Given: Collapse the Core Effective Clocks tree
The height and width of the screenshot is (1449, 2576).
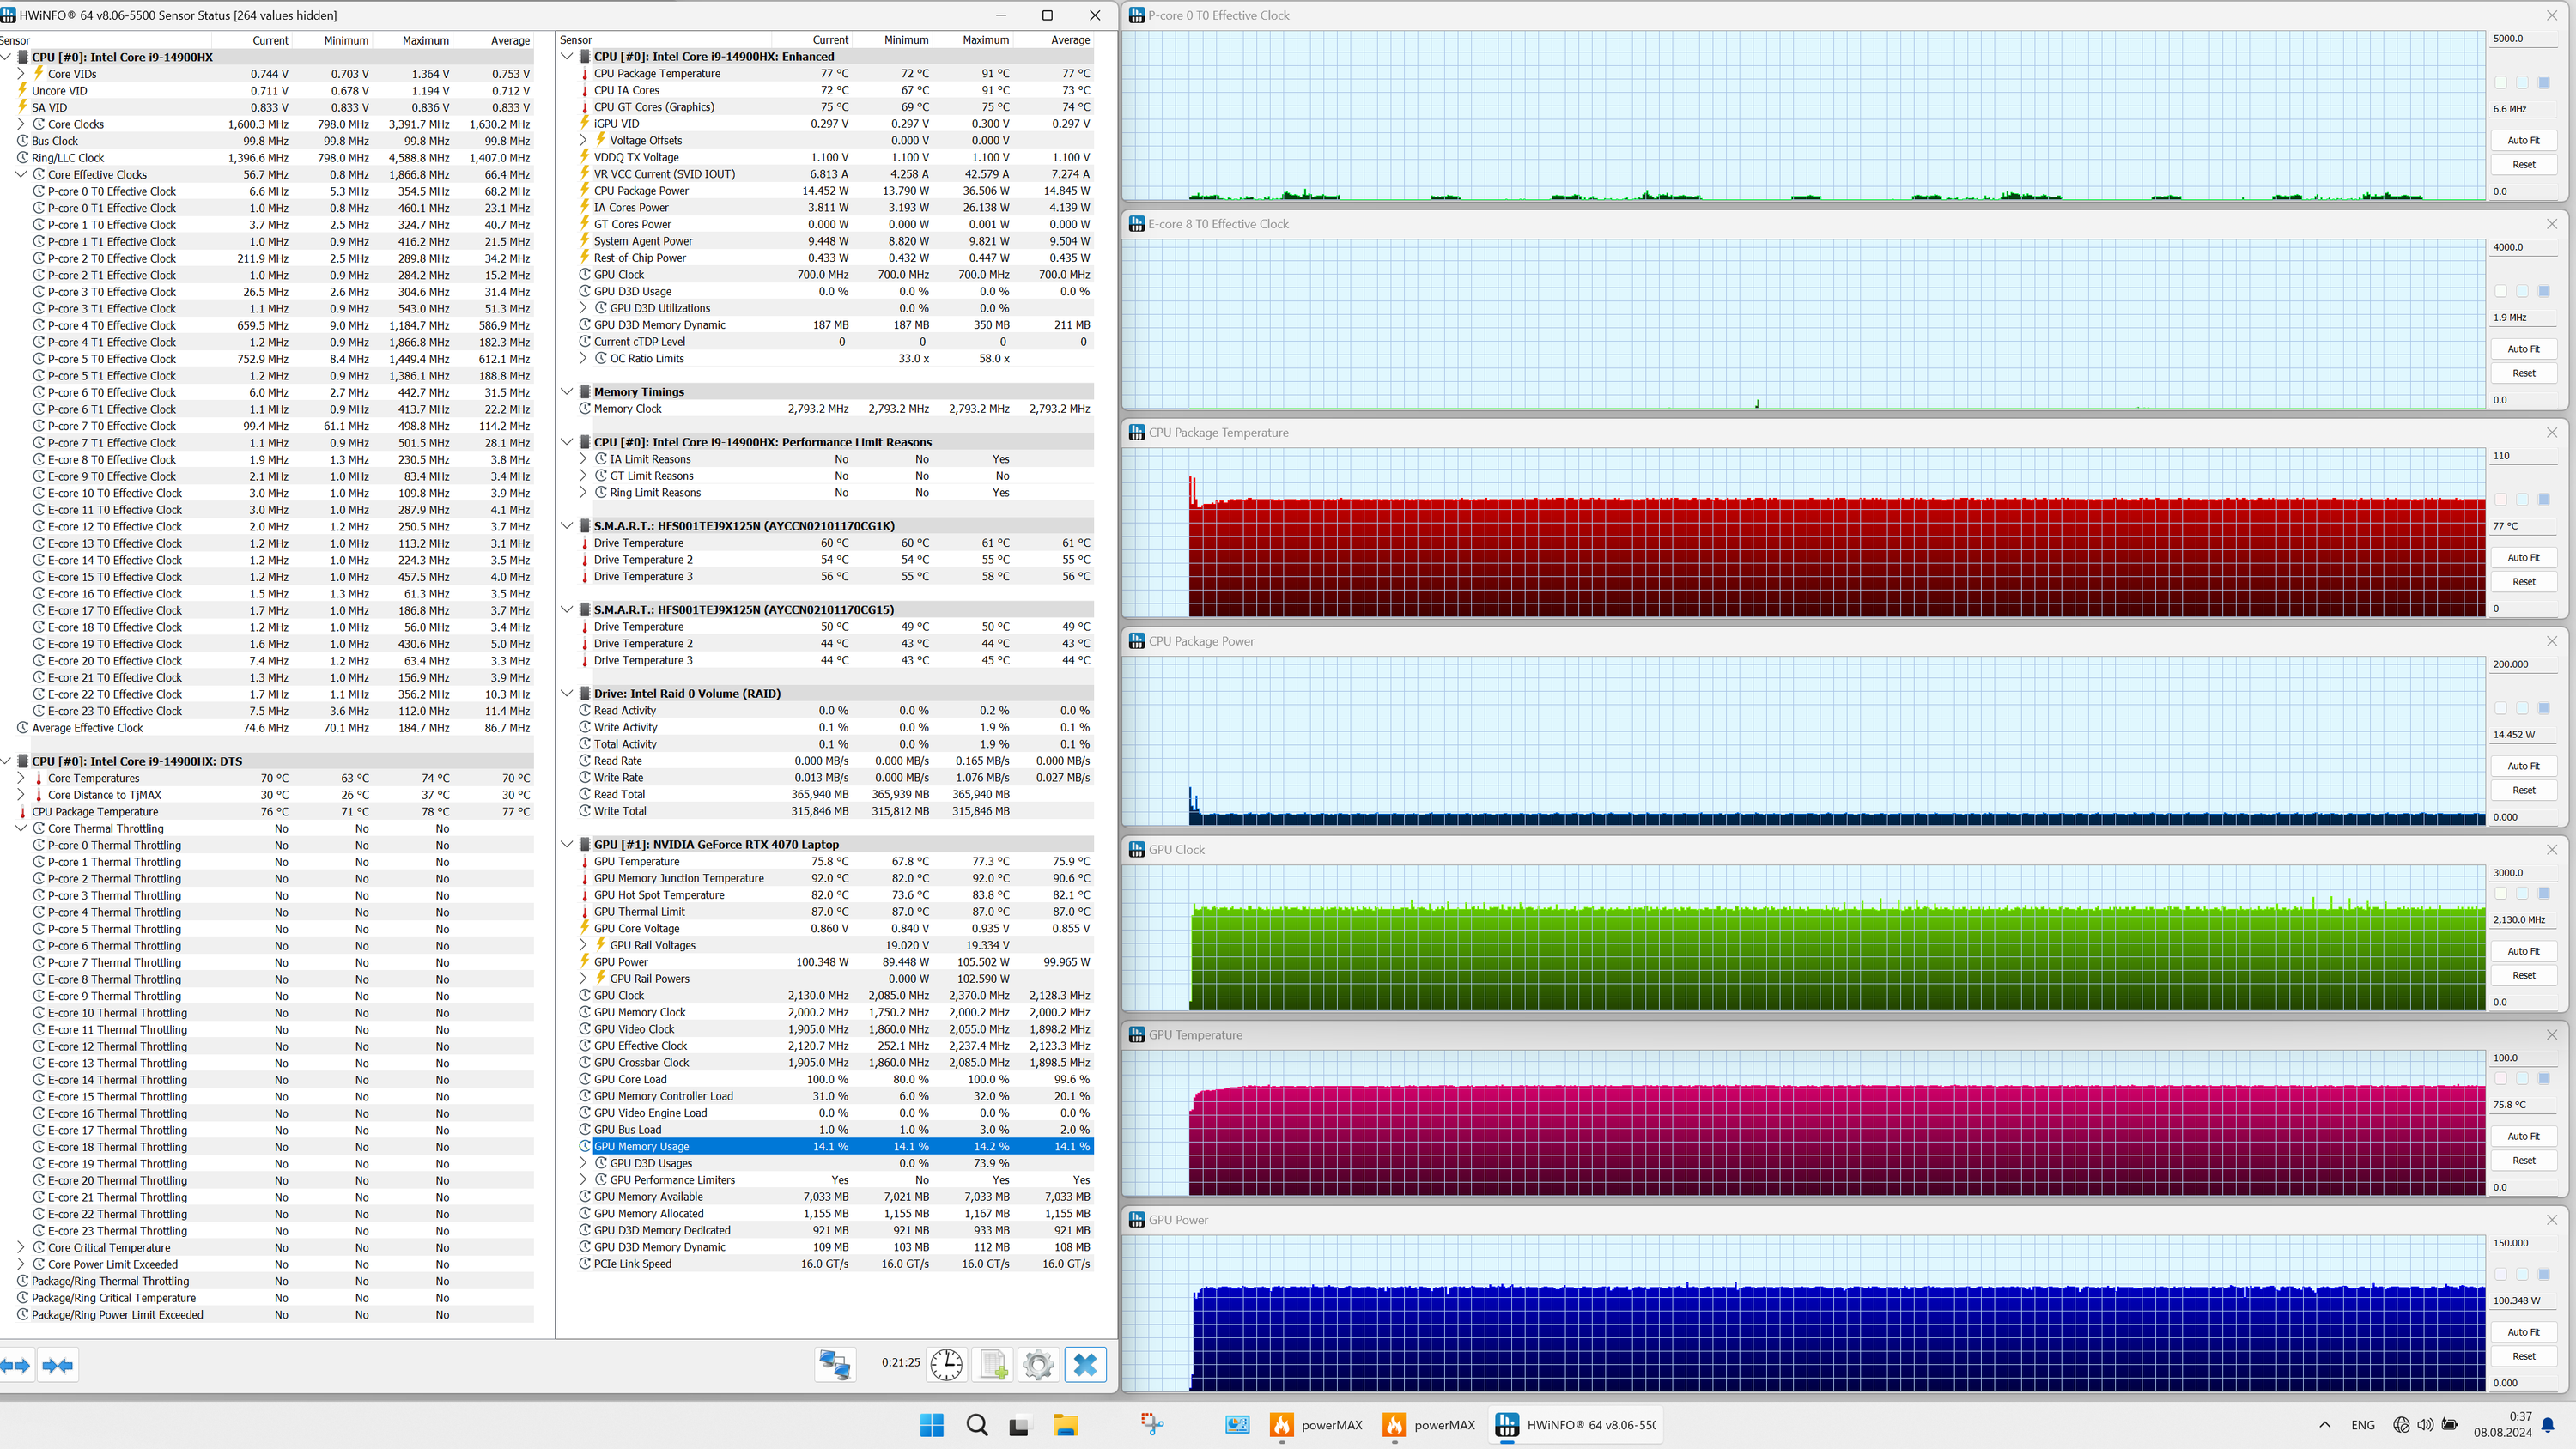Looking at the screenshot, I should (x=21, y=174).
